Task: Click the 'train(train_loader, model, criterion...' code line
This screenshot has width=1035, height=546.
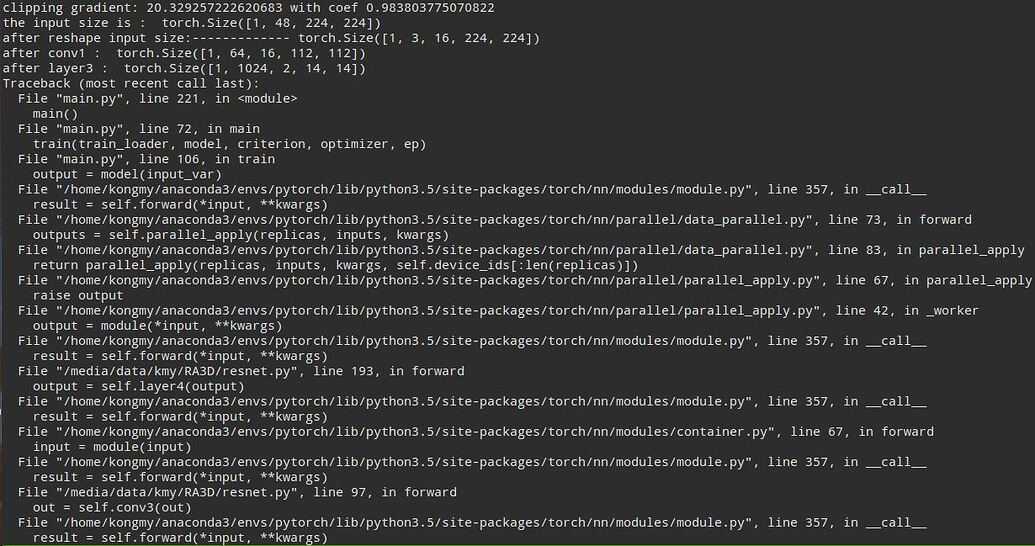Action: pos(229,144)
